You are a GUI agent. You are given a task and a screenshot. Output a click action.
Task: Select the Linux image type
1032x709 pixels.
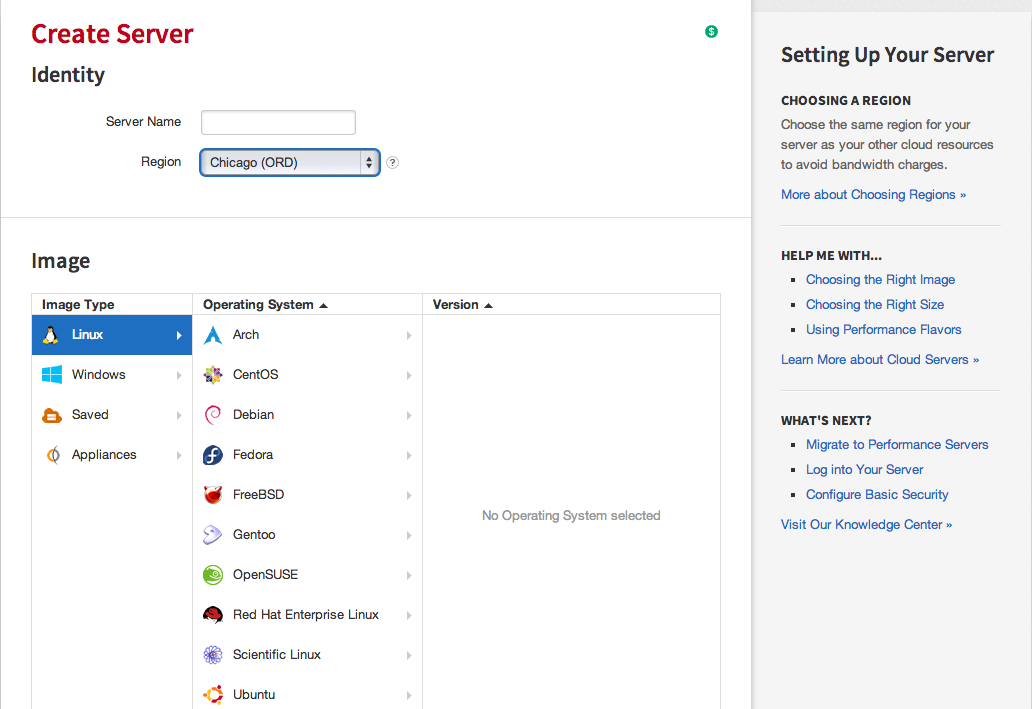pos(112,335)
